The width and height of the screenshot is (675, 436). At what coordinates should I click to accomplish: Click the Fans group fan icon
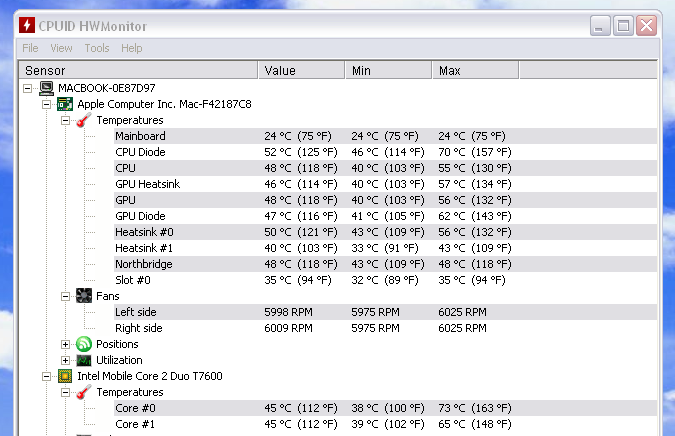[84, 296]
